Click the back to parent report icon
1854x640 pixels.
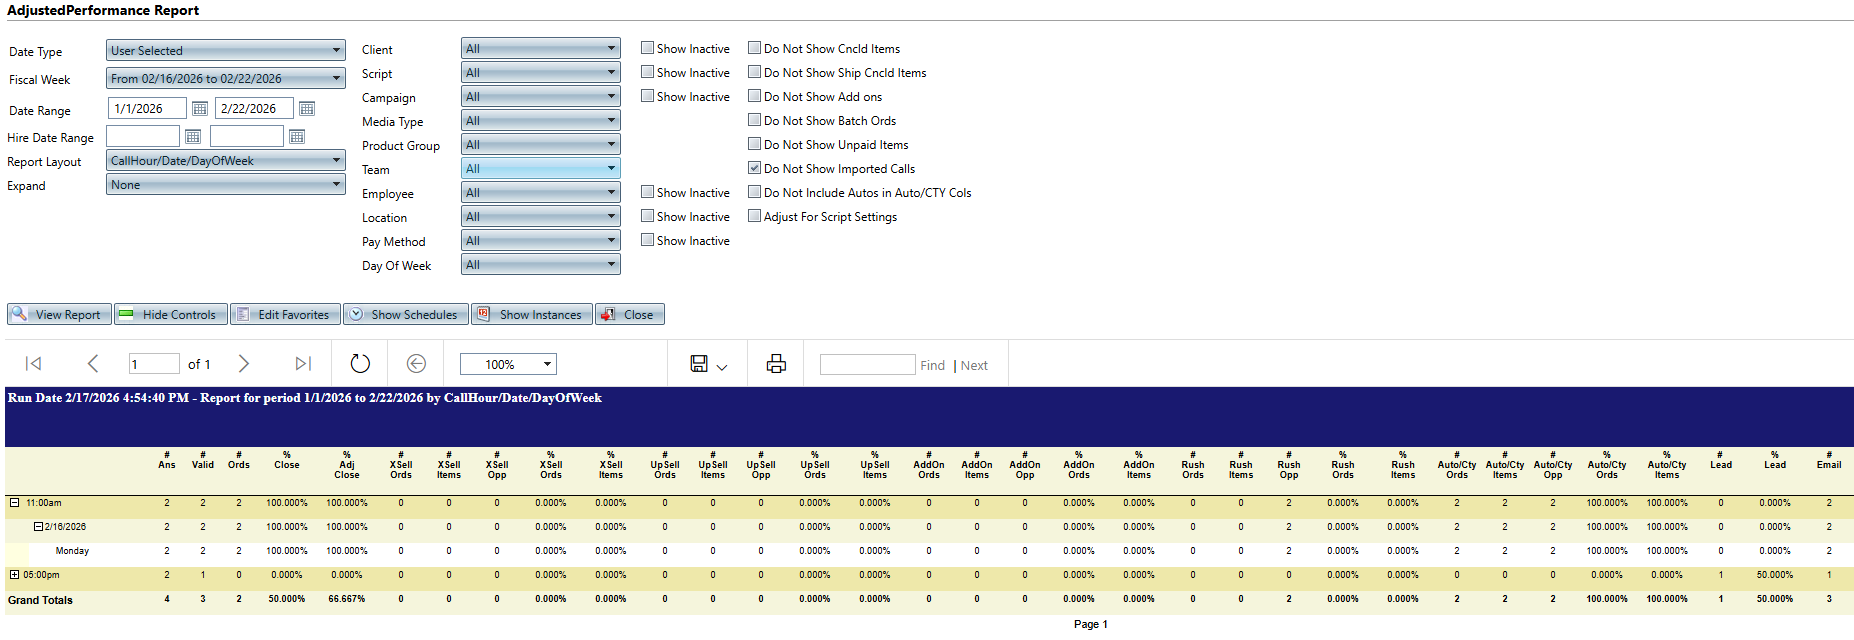coord(417,364)
